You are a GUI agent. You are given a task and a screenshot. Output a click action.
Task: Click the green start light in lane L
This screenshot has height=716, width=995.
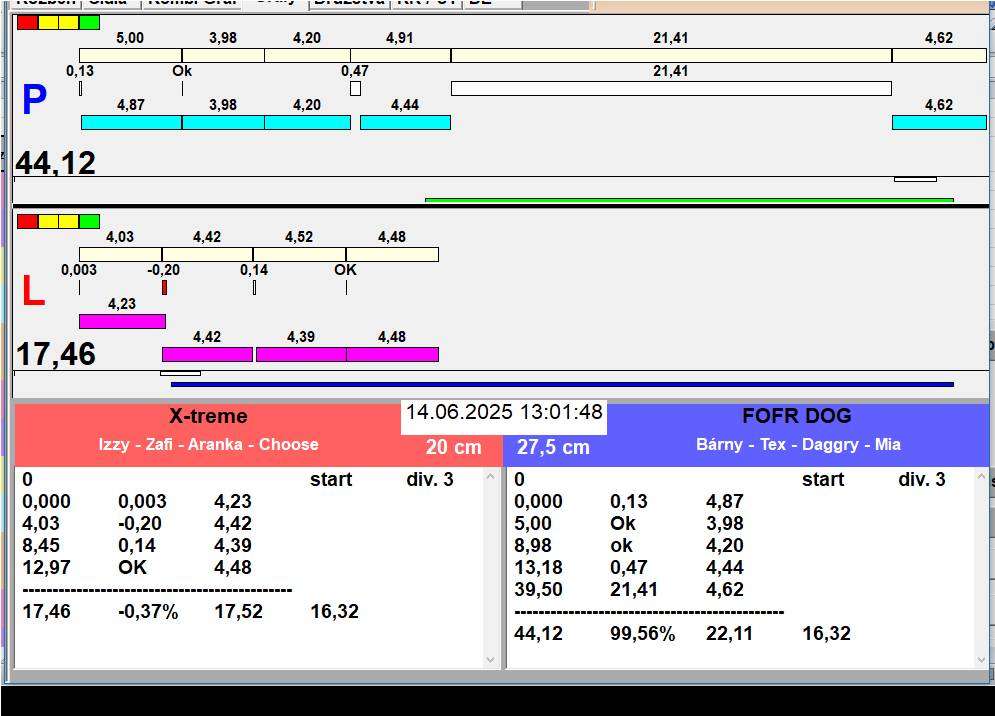(x=90, y=221)
